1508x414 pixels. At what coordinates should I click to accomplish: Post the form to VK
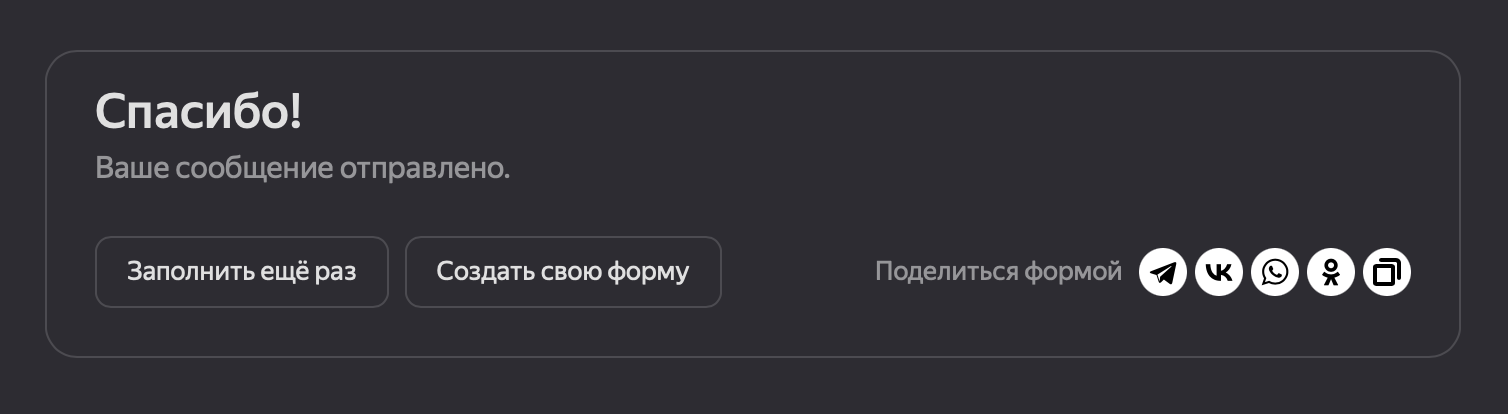point(1218,272)
